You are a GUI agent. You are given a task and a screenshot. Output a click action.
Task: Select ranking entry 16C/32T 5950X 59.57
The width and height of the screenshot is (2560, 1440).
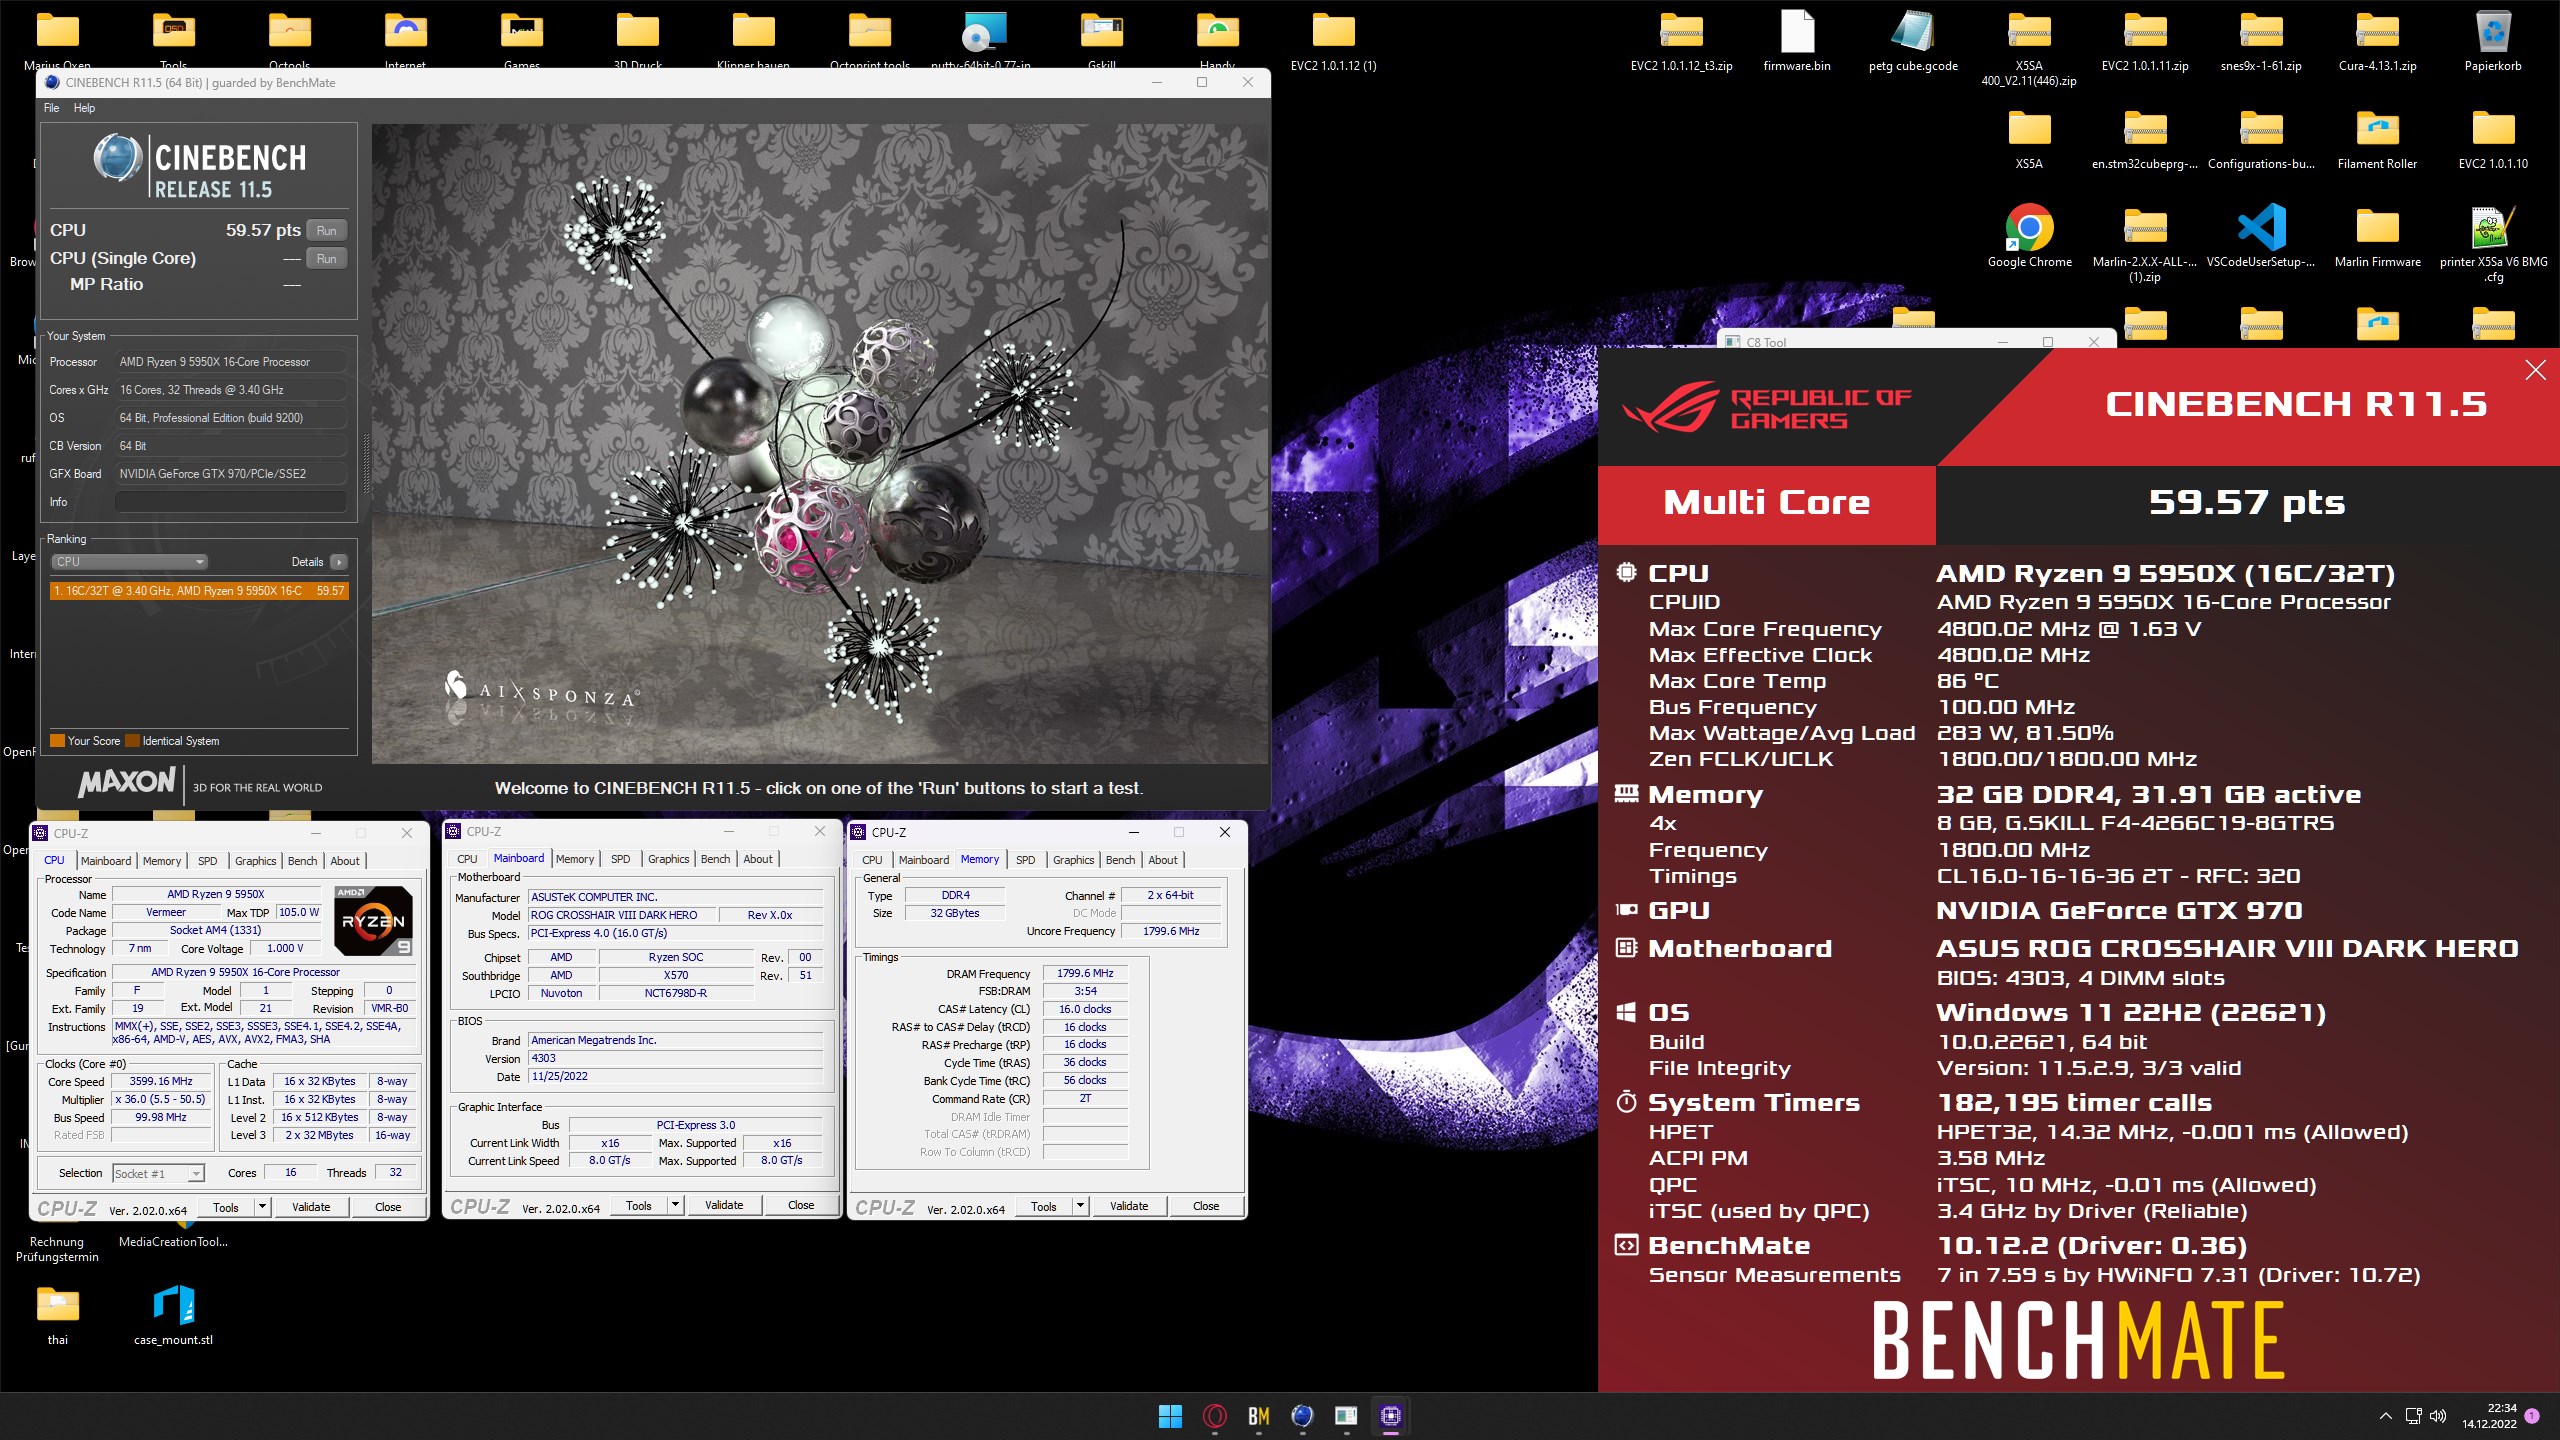click(199, 591)
